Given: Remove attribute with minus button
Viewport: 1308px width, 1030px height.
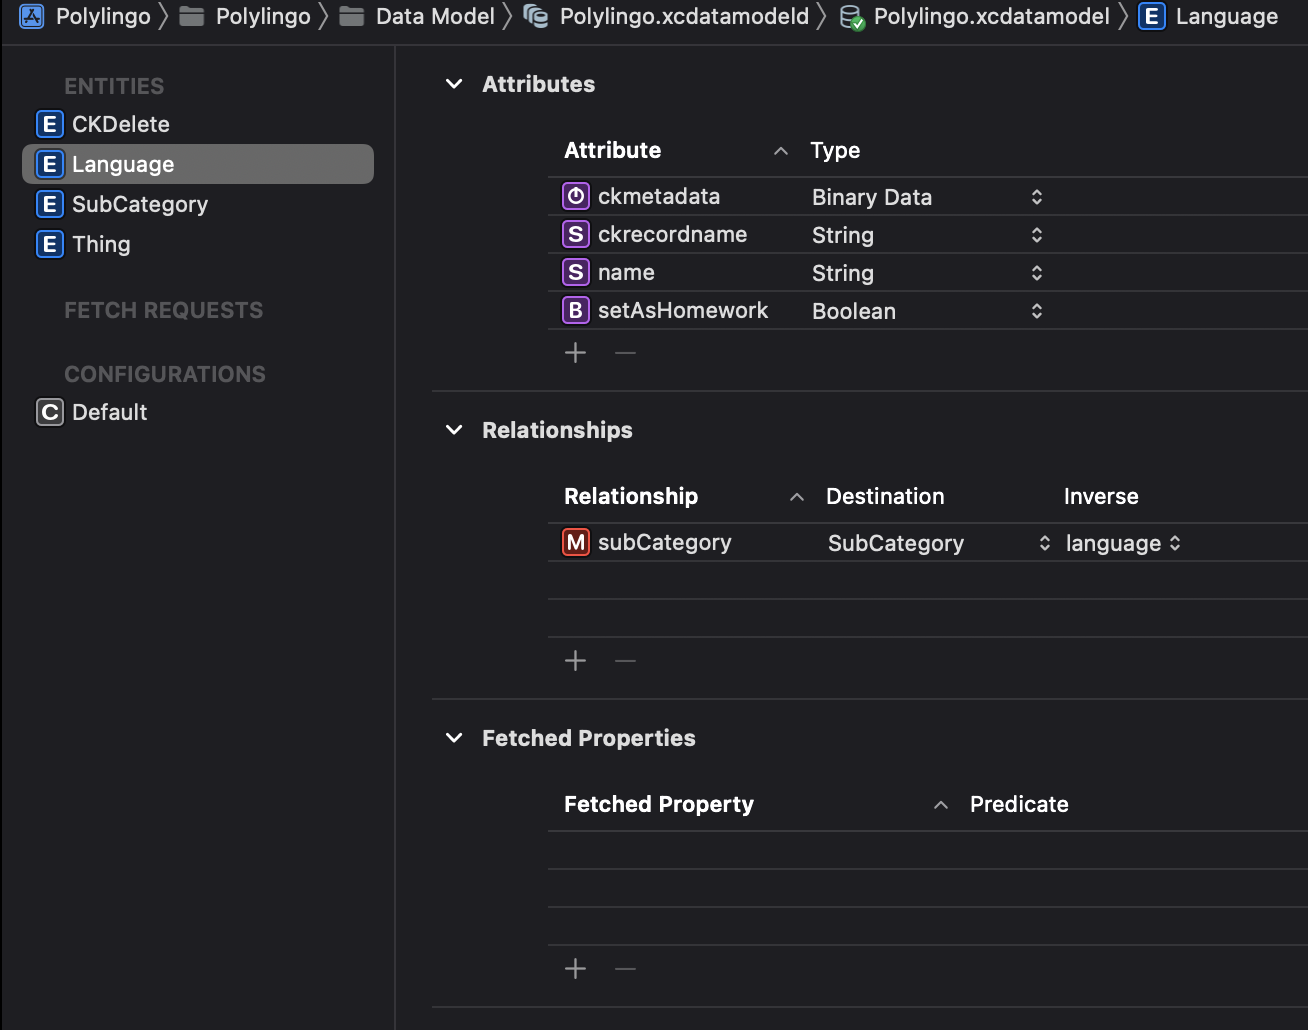Looking at the screenshot, I should (625, 352).
